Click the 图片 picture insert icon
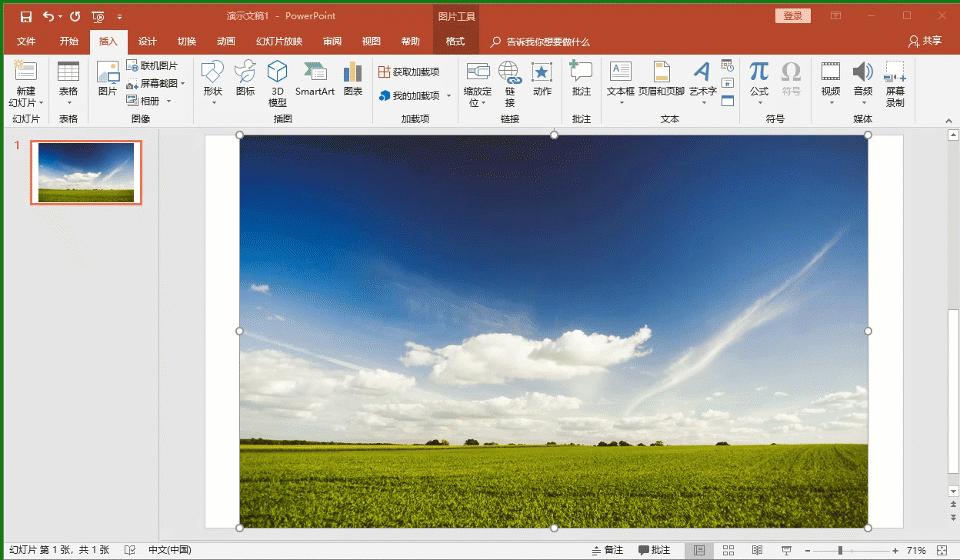Screen dimensions: 960x560 coord(107,78)
